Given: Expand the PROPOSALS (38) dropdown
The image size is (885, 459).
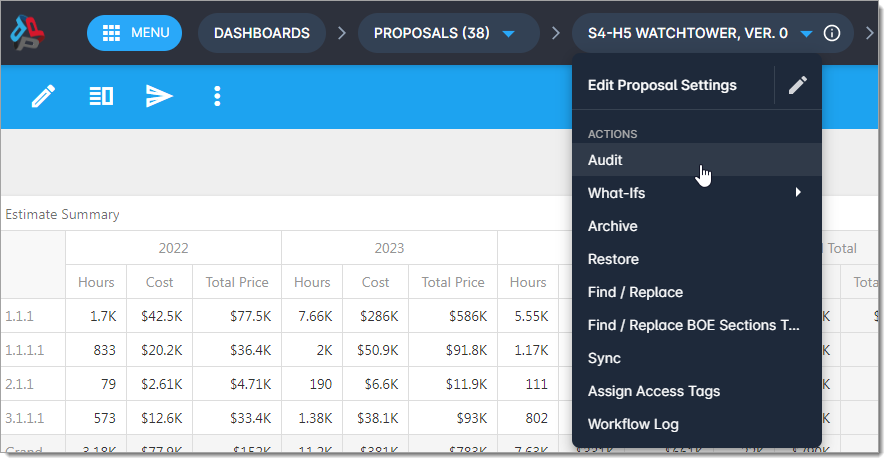Looking at the screenshot, I should [x=508, y=34].
